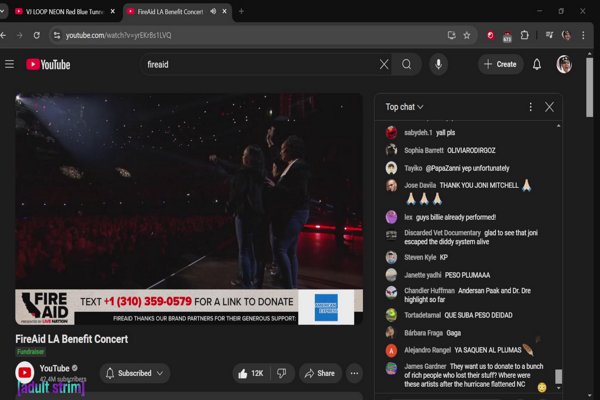Select the FireAid LA Benefit Concert tab
This screenshot has height=400, width=600.
(168, 12)
